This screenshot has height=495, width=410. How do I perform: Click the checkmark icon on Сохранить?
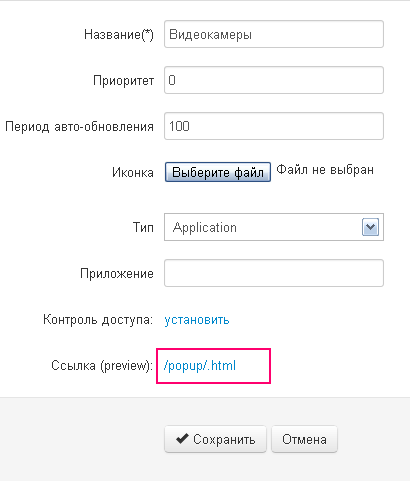(182, 439)
